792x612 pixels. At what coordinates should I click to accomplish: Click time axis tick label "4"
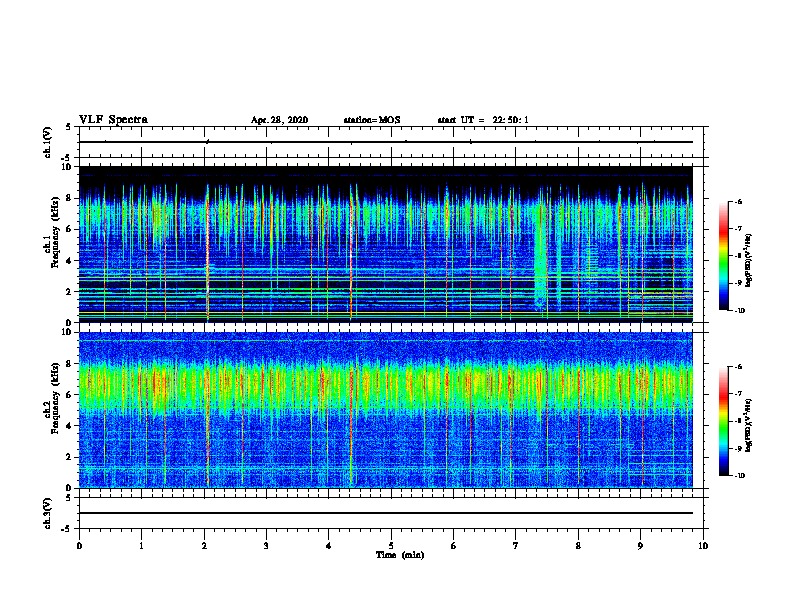point(329,546)
